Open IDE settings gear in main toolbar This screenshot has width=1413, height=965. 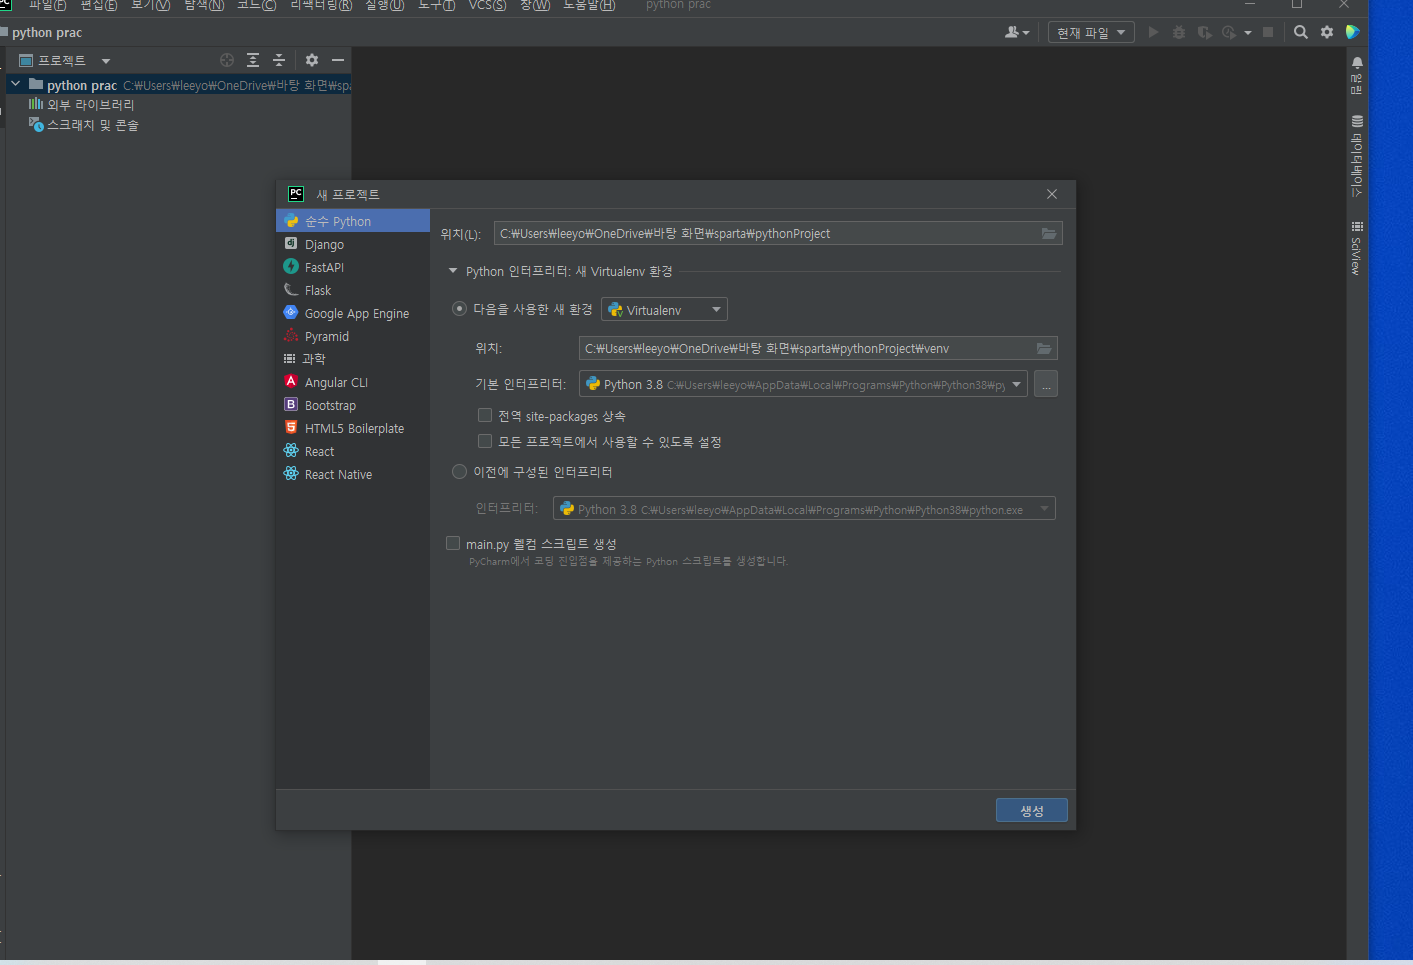[x=1327, y=32]
